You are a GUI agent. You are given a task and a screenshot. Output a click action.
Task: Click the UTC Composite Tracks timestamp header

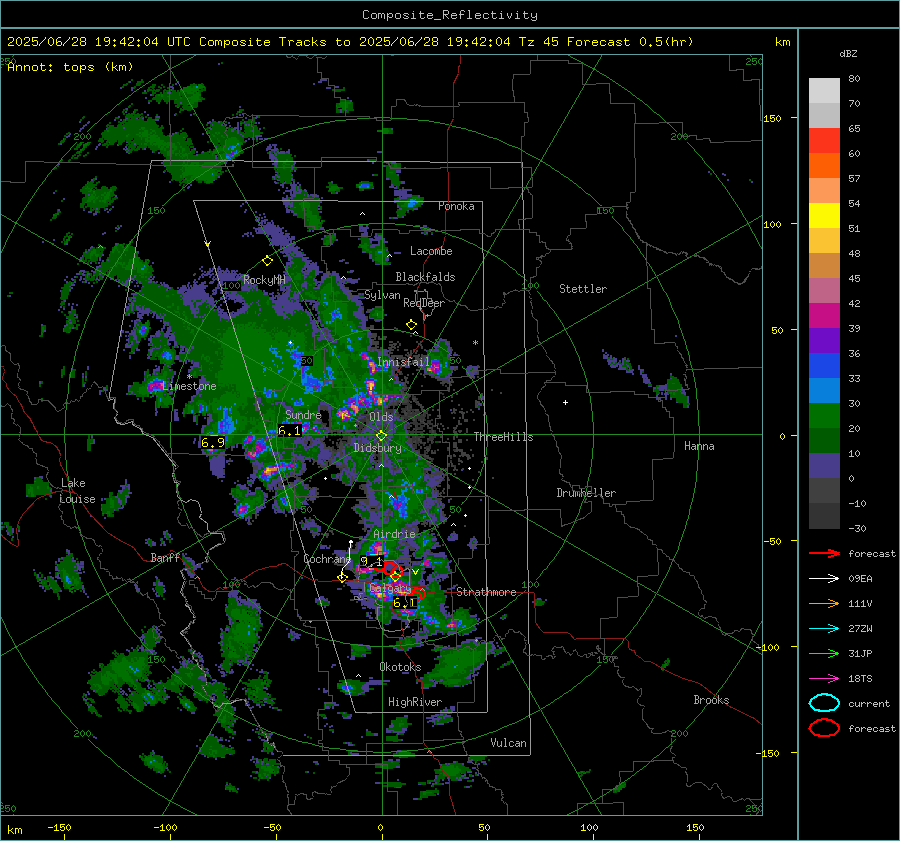pyautogui.click(x=350, y=42)
